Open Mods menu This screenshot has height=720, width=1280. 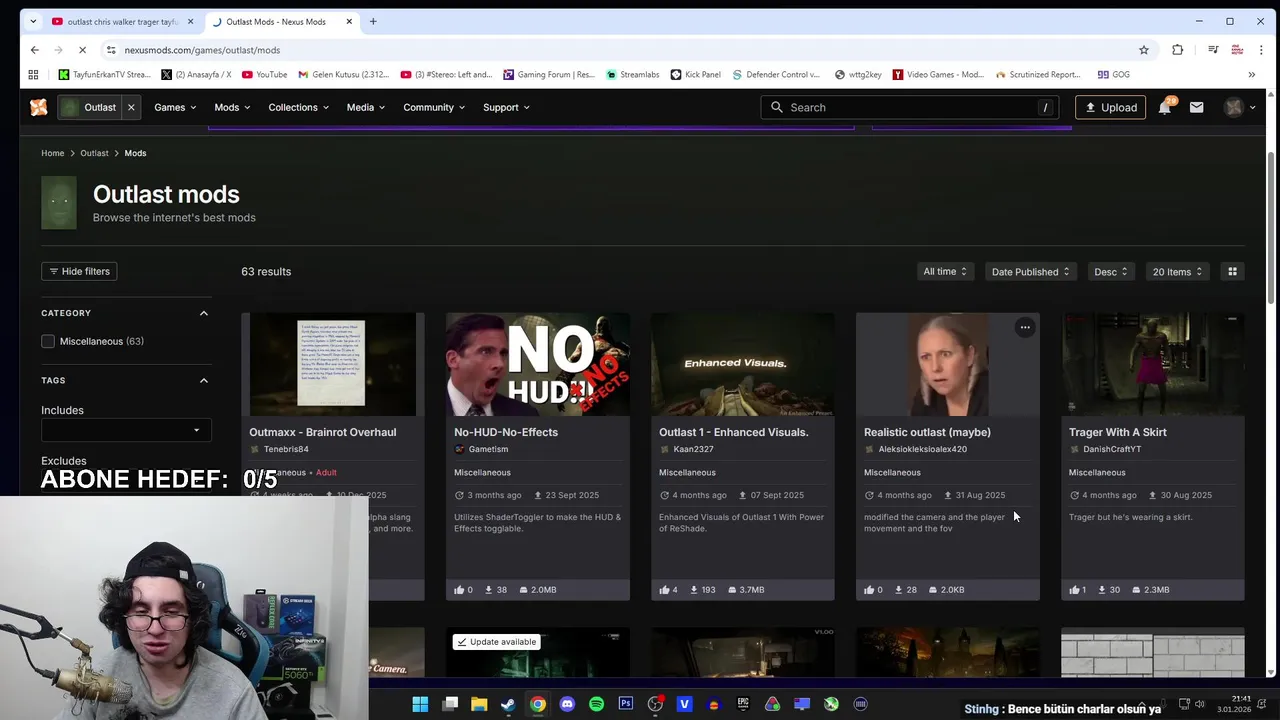point(232,107)
